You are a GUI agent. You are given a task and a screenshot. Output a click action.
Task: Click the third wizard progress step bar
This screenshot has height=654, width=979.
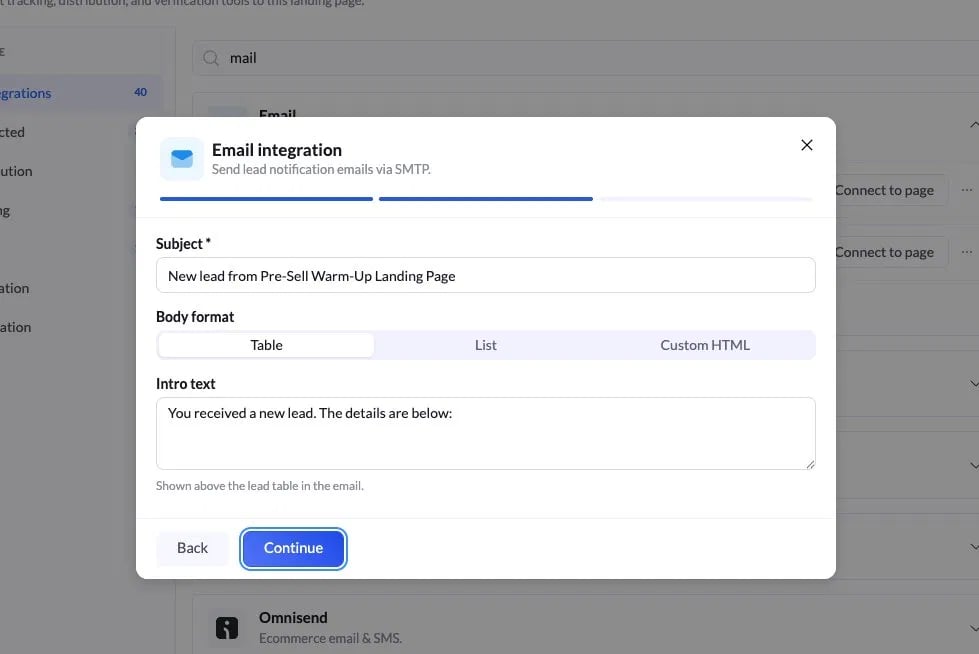tap(706, 199)
